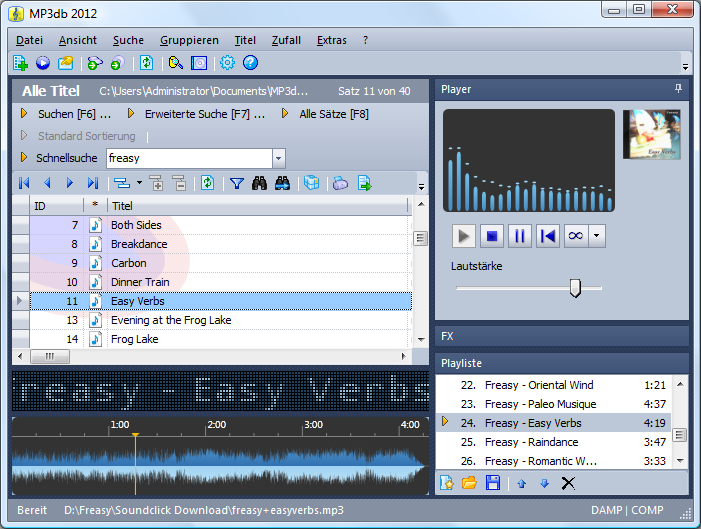
Task: Open the Suche menu
Action: [128, 40]
